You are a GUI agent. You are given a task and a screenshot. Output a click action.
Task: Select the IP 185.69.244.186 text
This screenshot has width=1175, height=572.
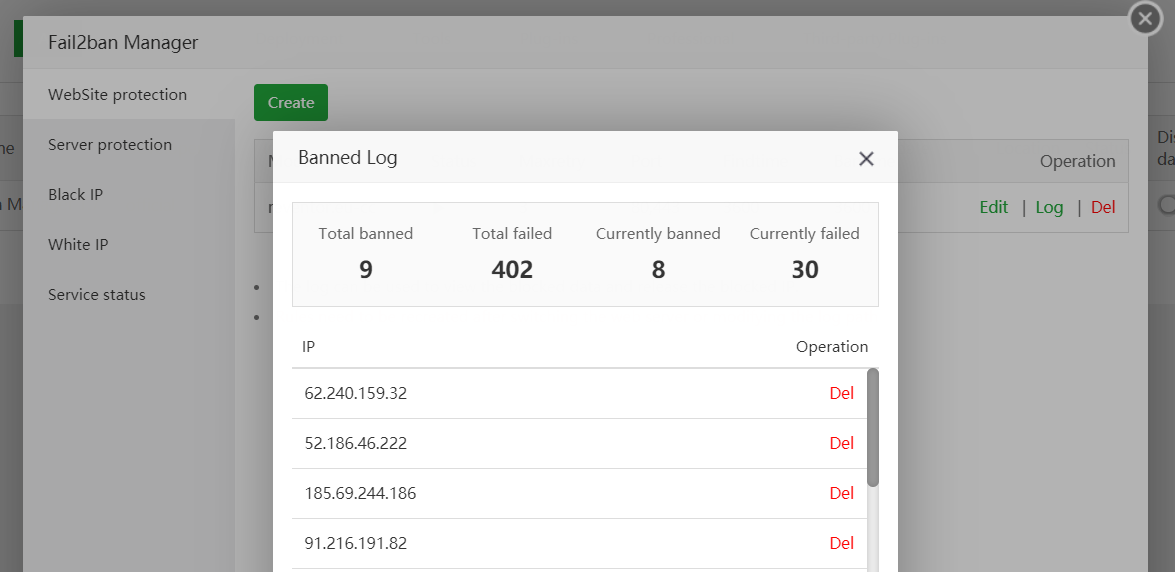(360, 493)
